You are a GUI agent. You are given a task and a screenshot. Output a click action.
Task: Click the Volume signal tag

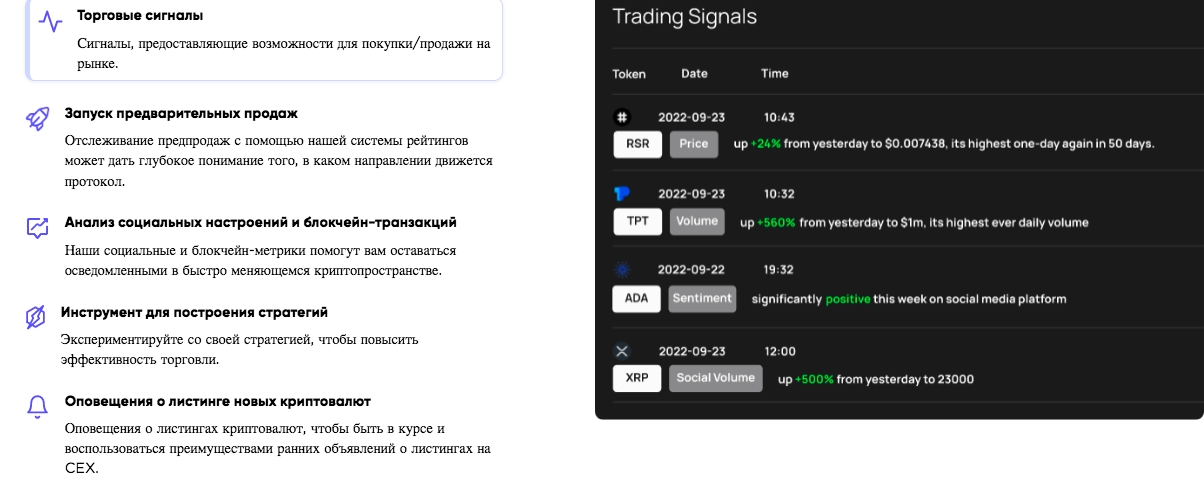pyautogui.click(x=698, y=222)
